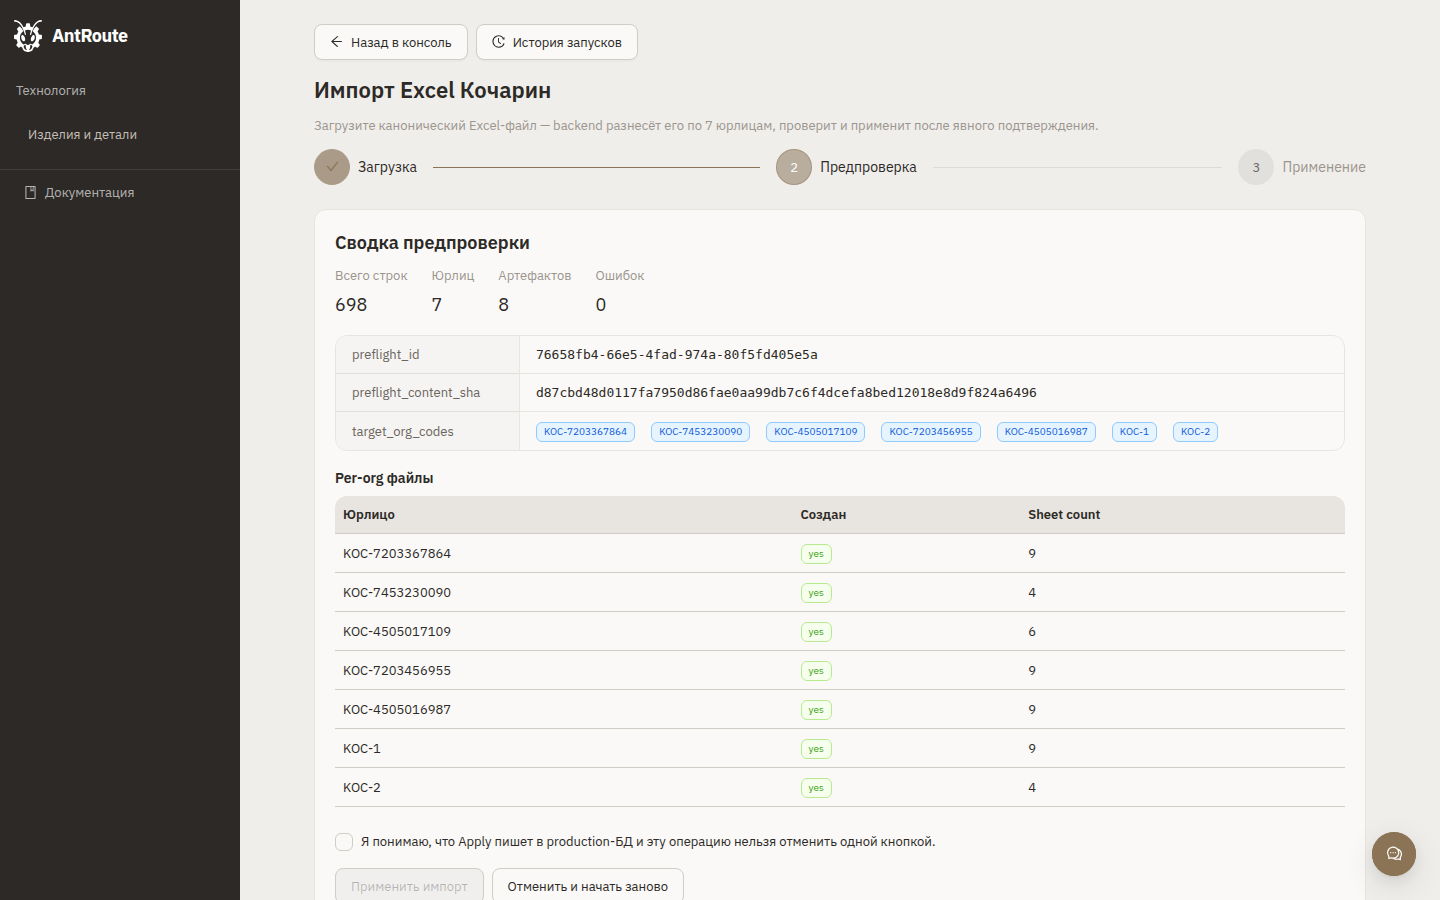Open История запусков button
This screenshot has width=1440, height=900.
coord(557,42)
